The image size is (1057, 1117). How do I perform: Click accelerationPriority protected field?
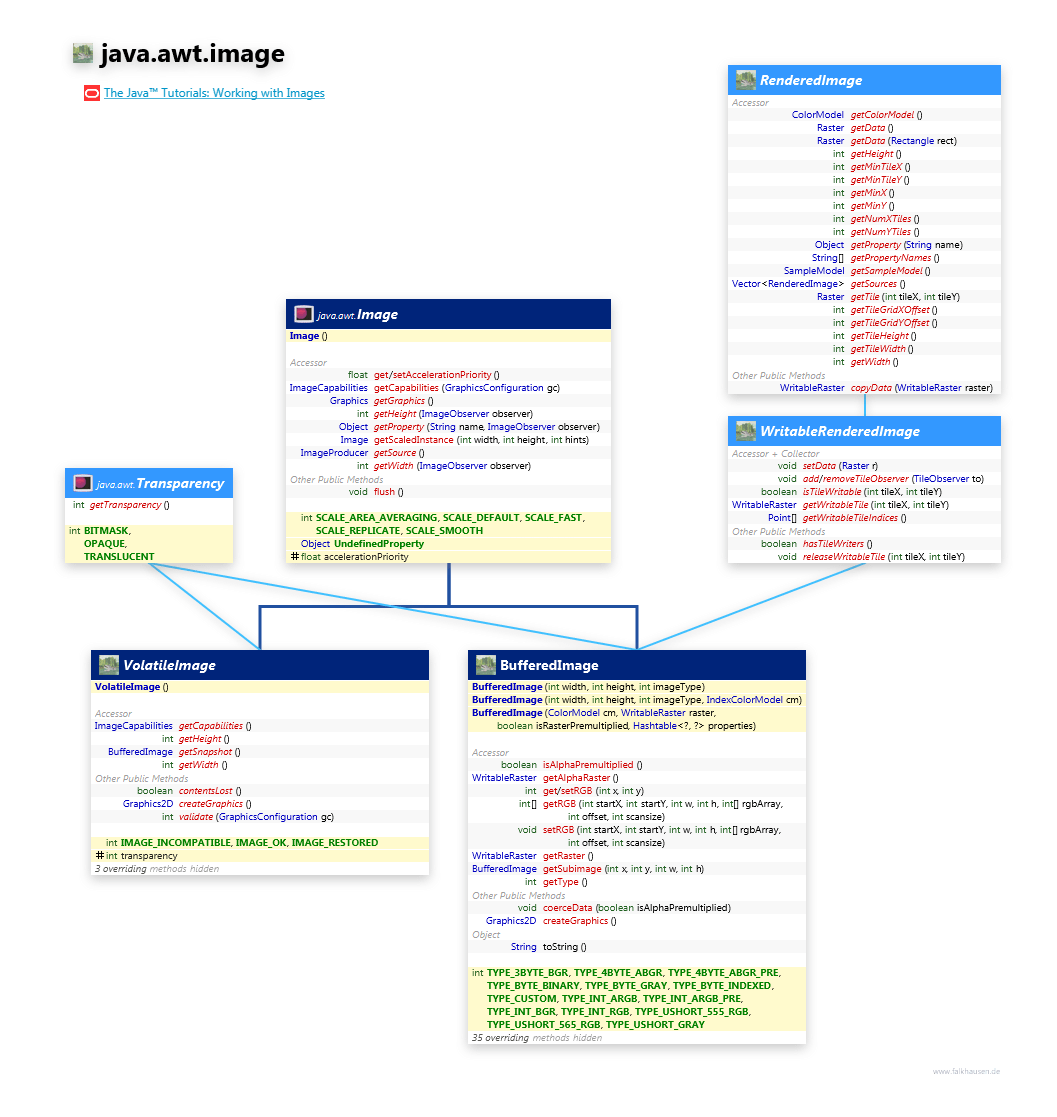(366, 557)
